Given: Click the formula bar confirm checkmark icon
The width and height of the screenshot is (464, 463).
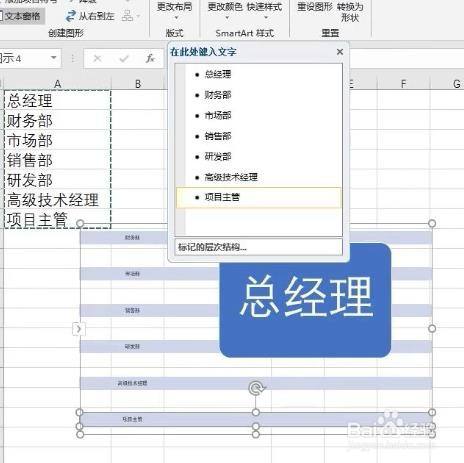Looking at the screenshot, I should point(124,59).
